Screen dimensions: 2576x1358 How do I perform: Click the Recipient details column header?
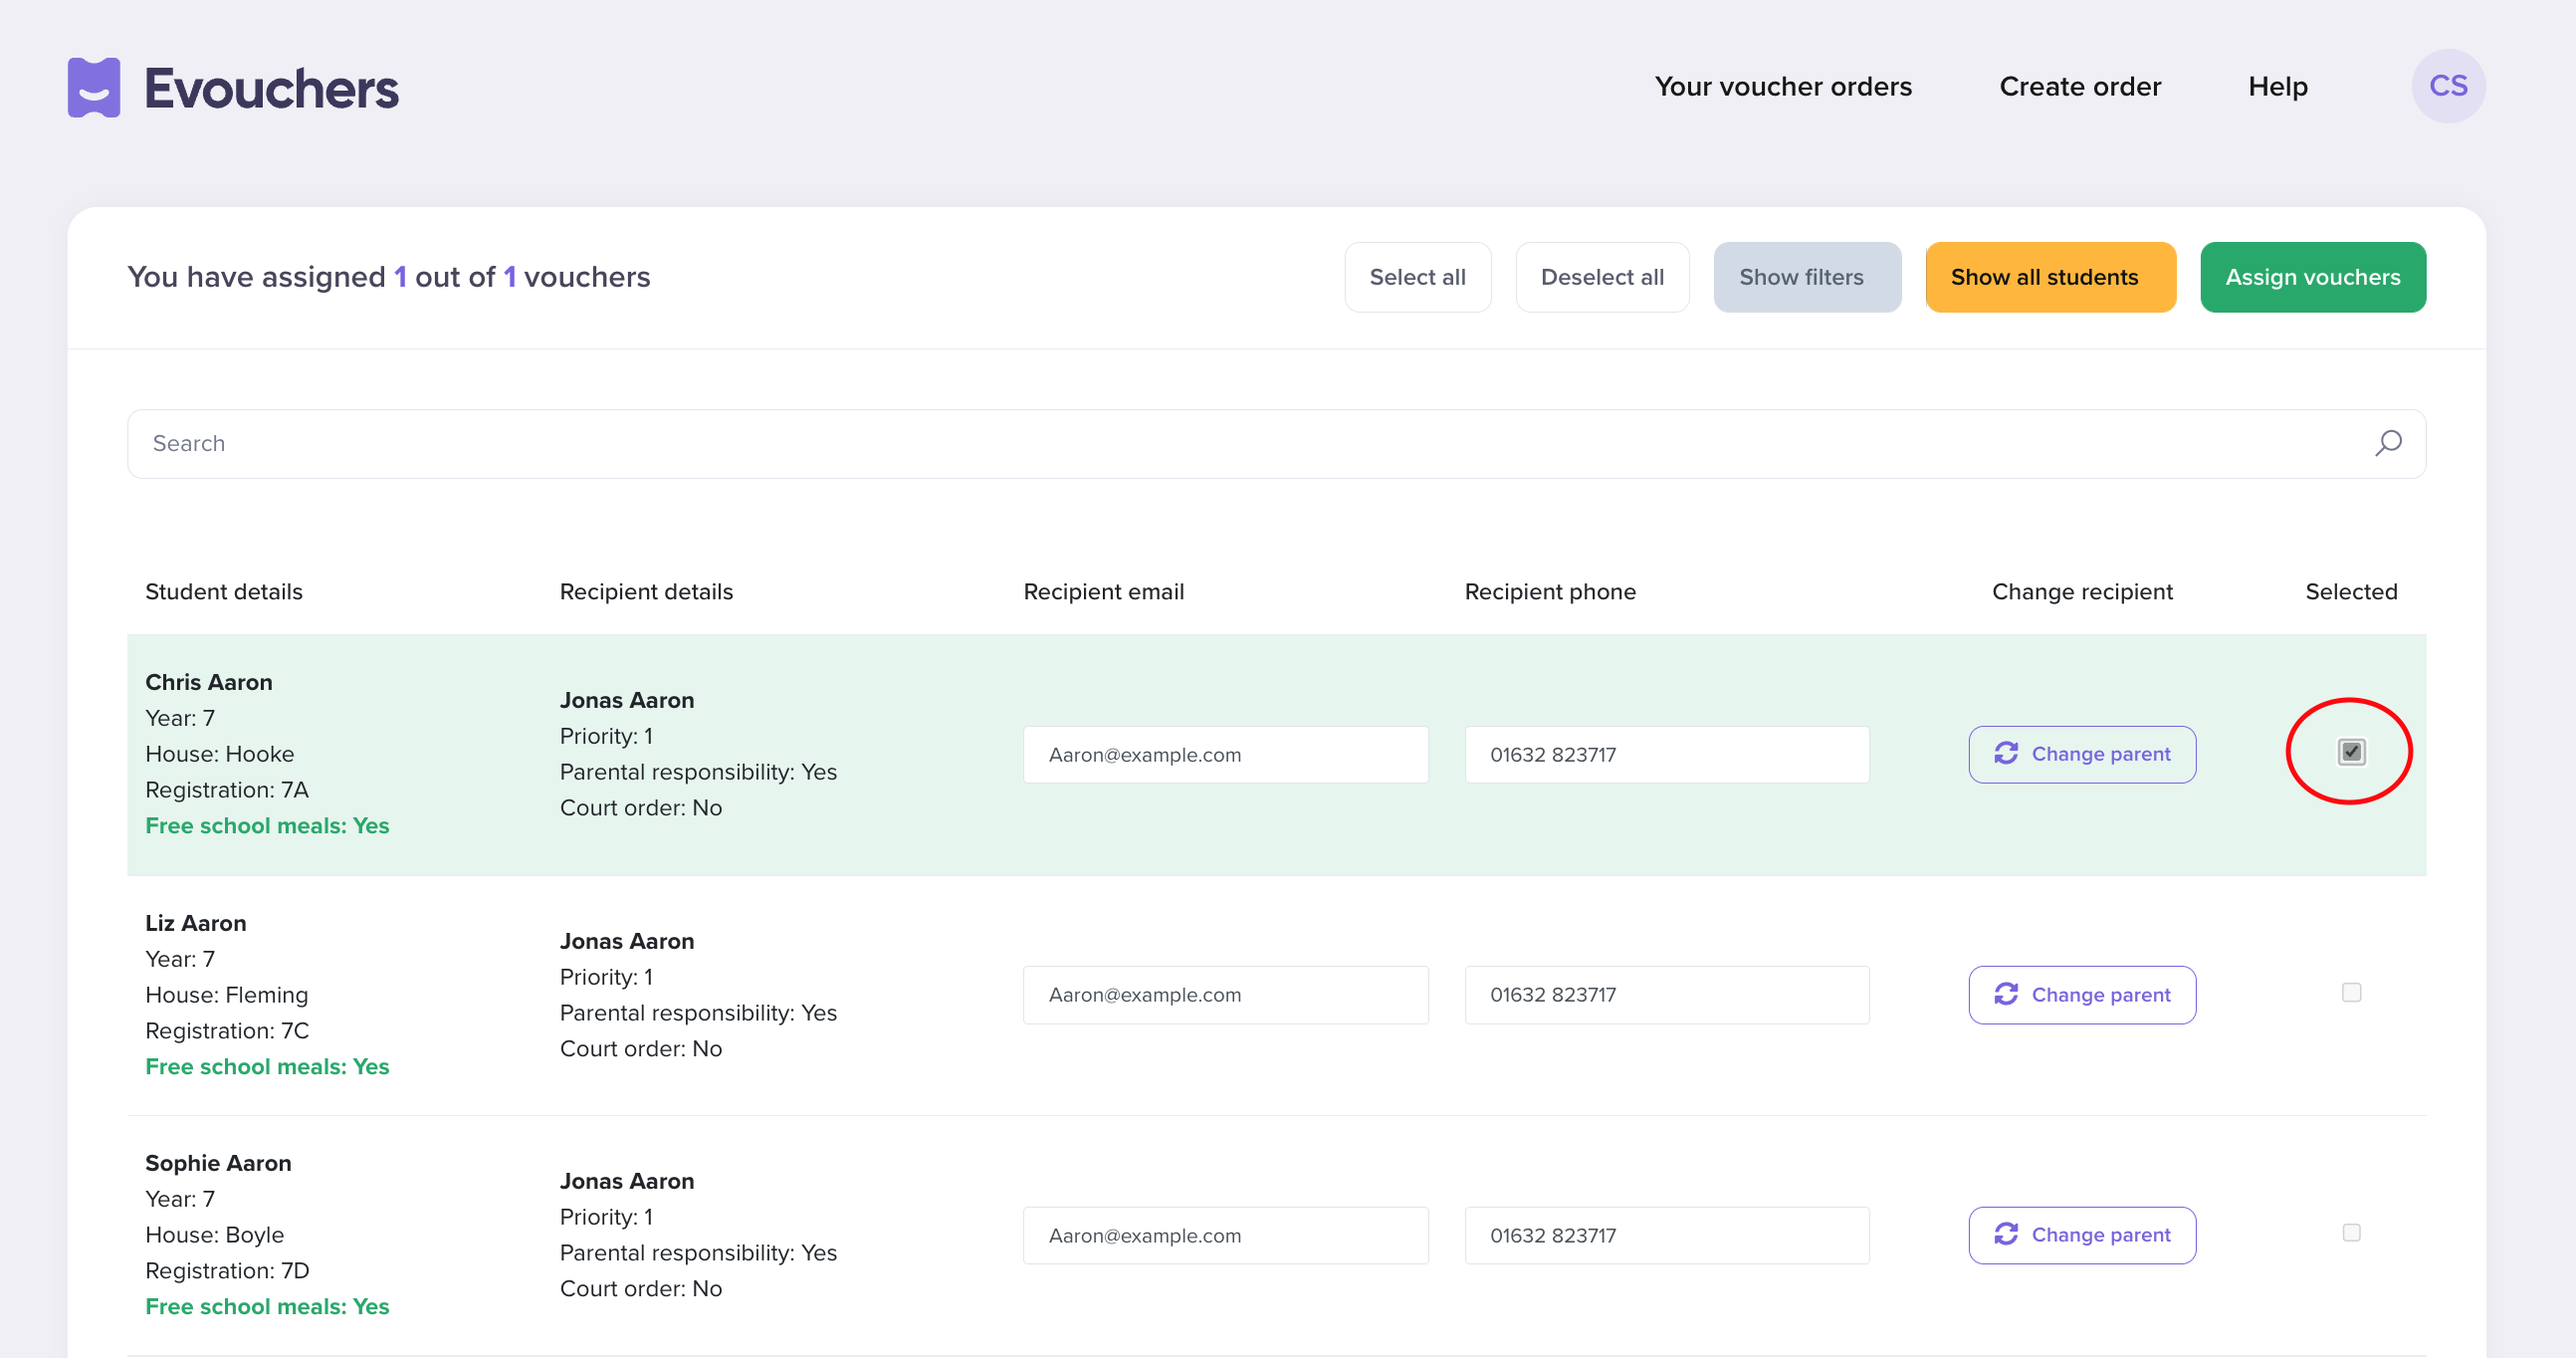646,591
